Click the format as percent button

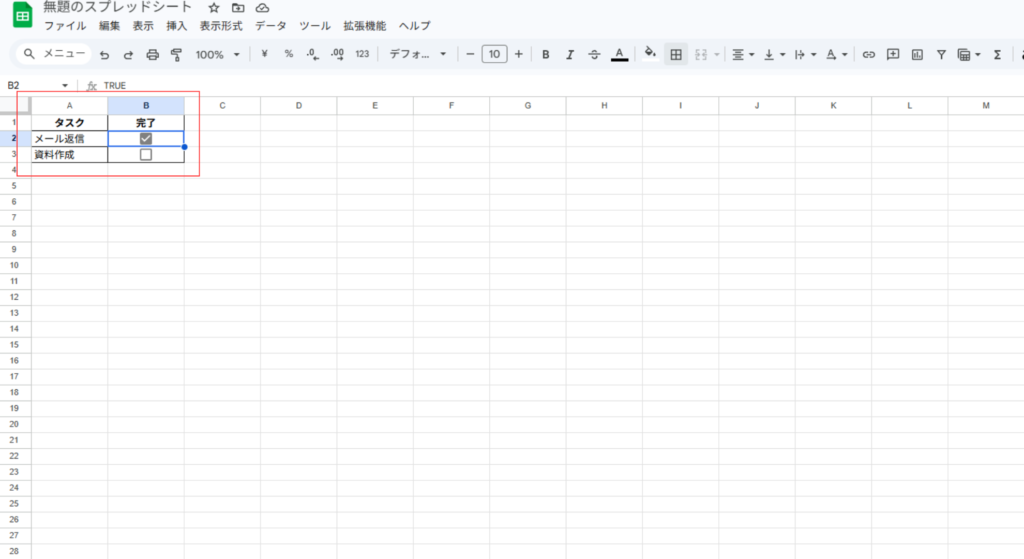[x=289, y=54]
